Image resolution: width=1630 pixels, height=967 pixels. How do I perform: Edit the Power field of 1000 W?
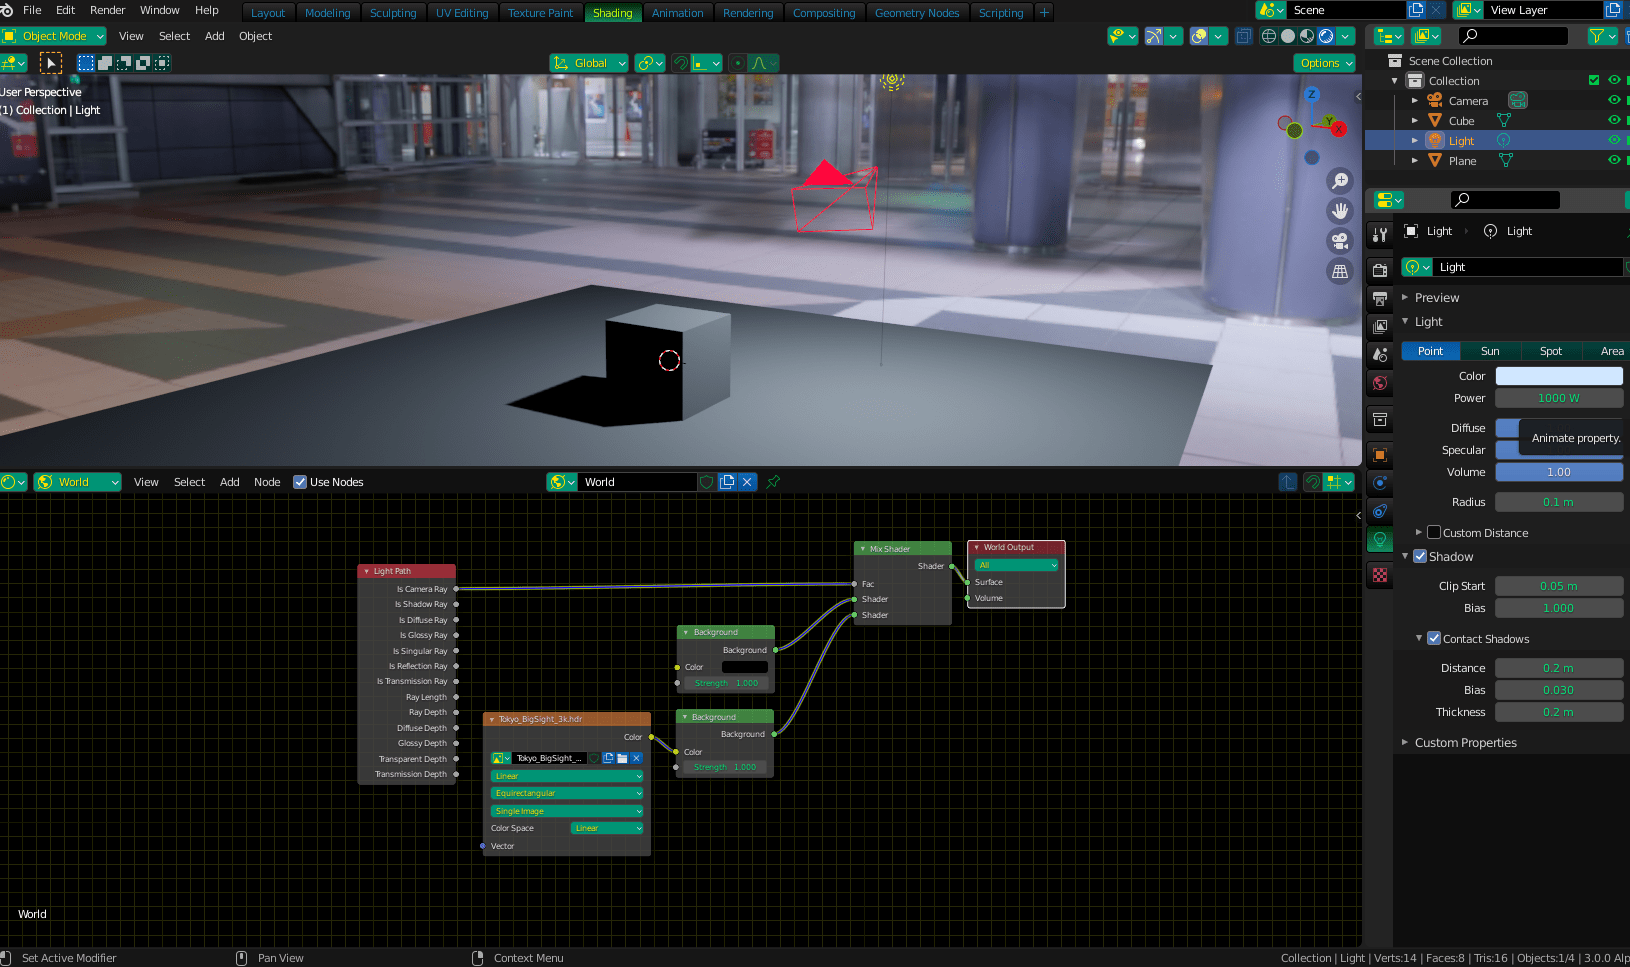1558,397
